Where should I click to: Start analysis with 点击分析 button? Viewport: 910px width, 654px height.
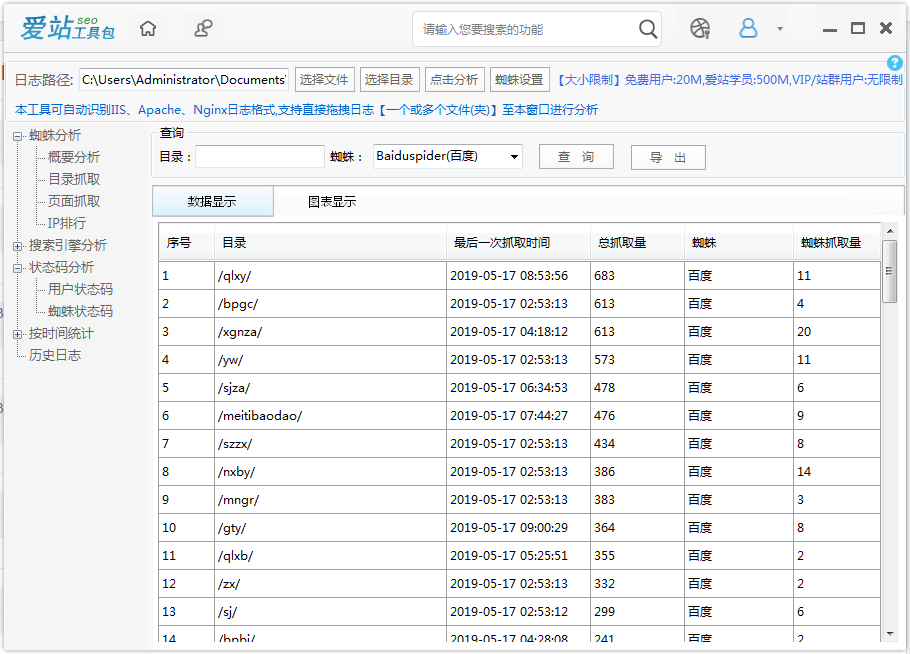click(454, 80)
